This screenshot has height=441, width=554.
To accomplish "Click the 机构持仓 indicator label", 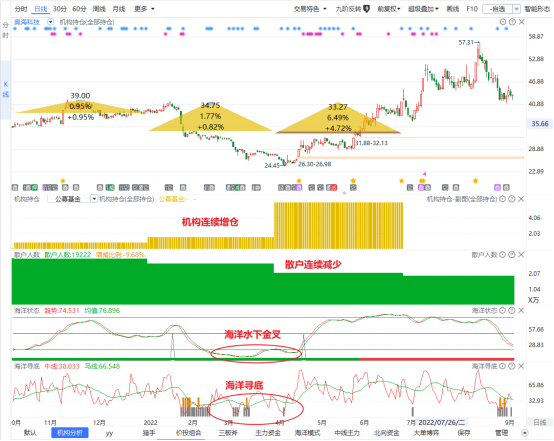I will tap(26, 199).
